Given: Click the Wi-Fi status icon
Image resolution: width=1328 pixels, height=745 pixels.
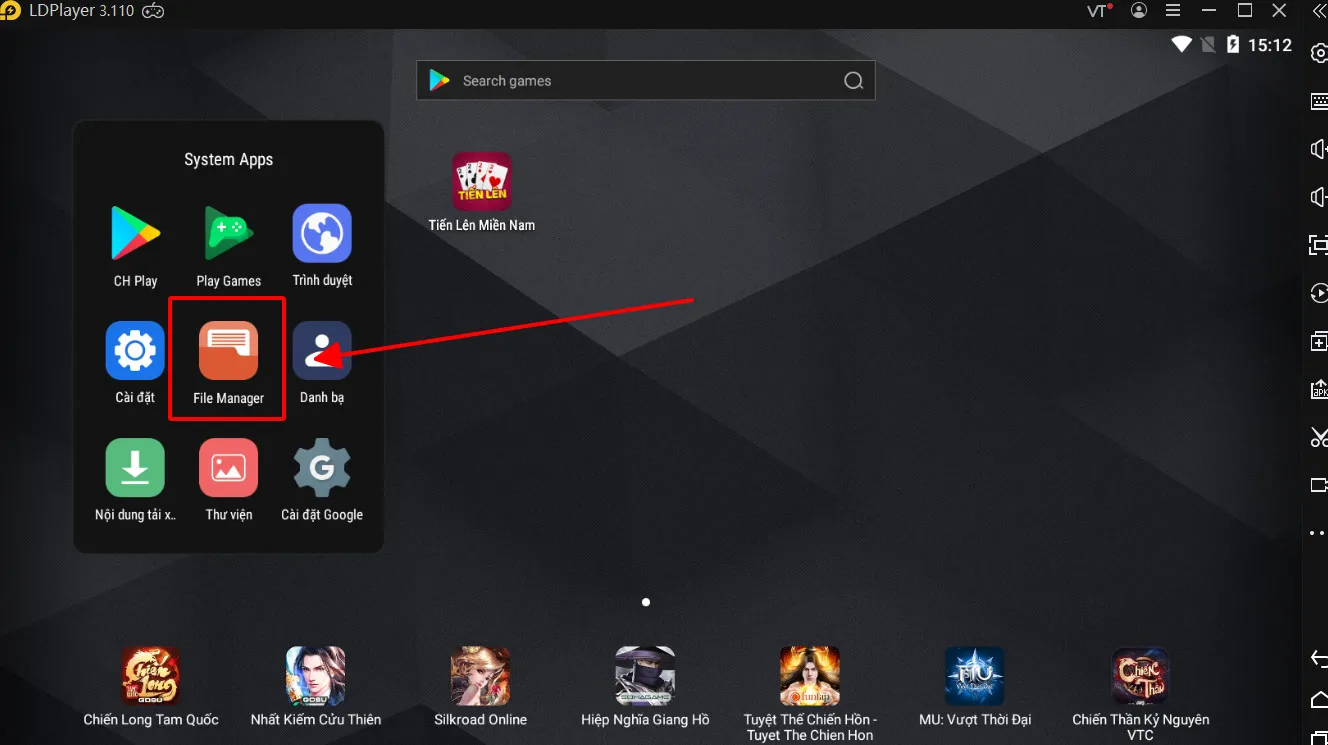Looking at the screenshot, I should (1182, 44).
